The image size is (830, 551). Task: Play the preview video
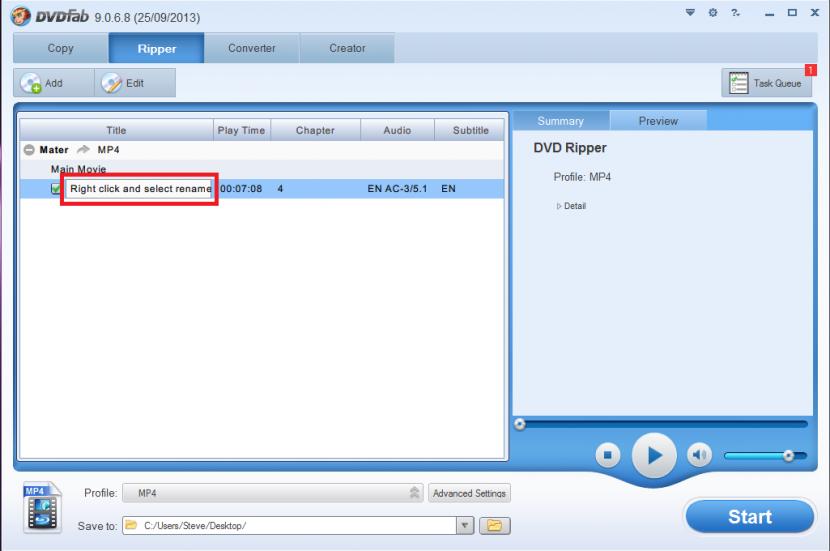(x=654, y=455)
